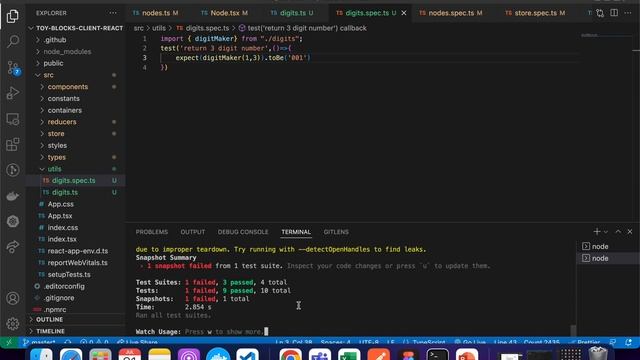Open Source Control view with badge
Image resolution: width=640 pixels, height=360 pixels.
[x=13, y=68]
